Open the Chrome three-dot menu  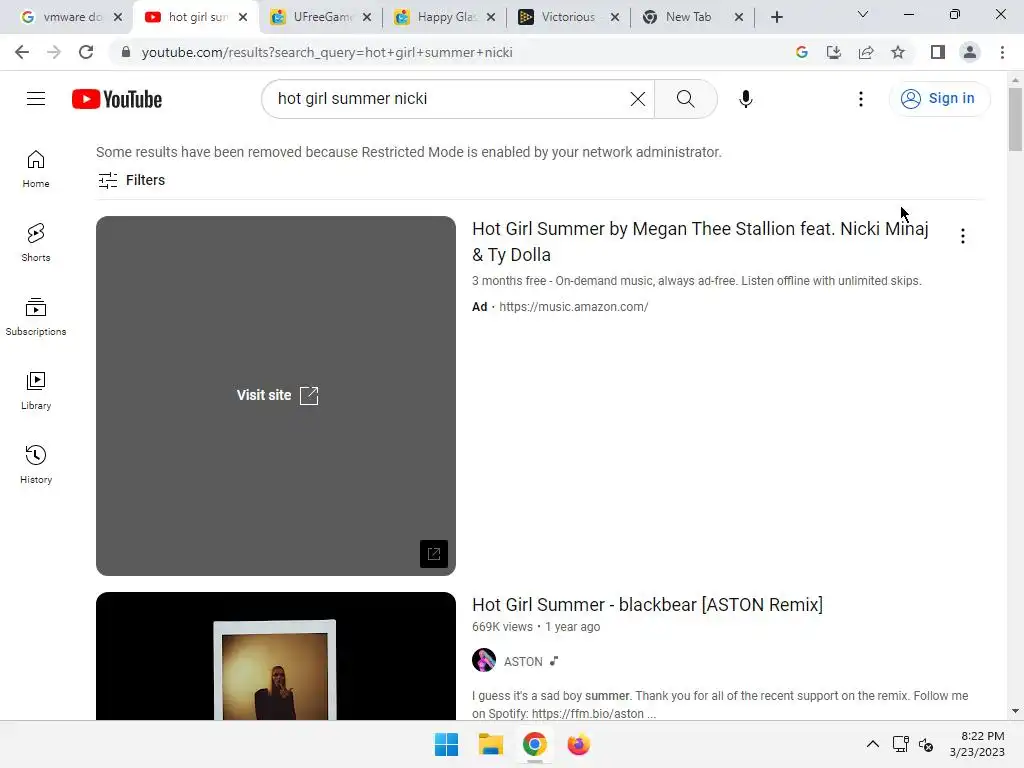1002,52
